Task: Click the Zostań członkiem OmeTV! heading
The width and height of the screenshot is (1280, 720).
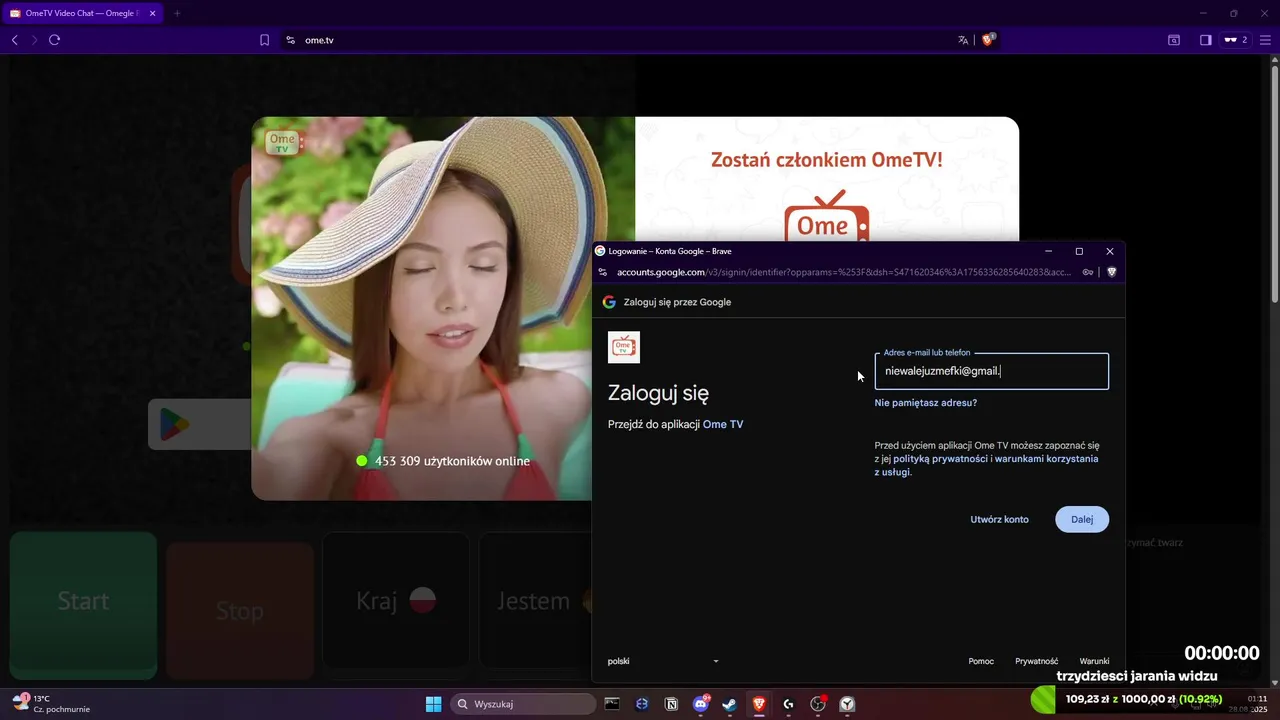Action: (x=827, y=160)
